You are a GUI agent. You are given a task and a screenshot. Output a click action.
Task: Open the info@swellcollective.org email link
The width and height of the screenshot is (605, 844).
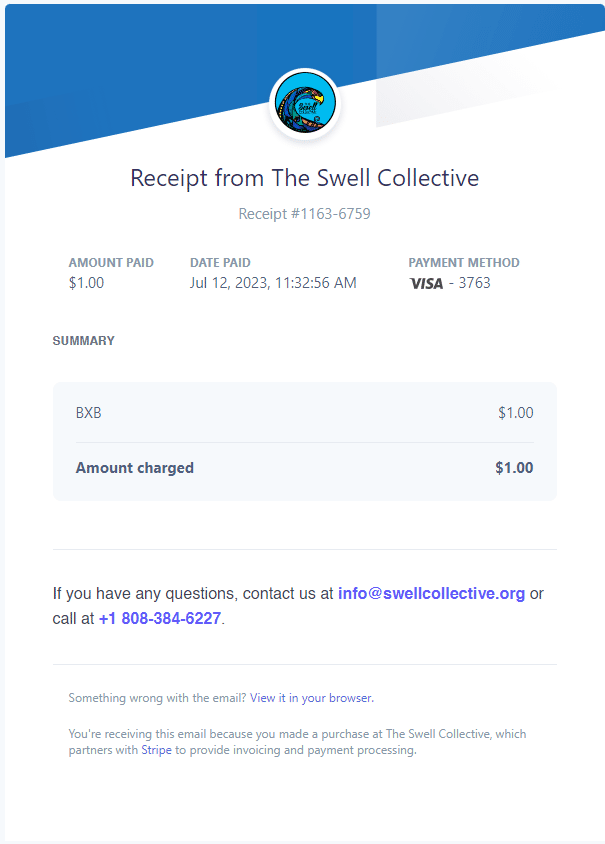[x=431, y=593]
